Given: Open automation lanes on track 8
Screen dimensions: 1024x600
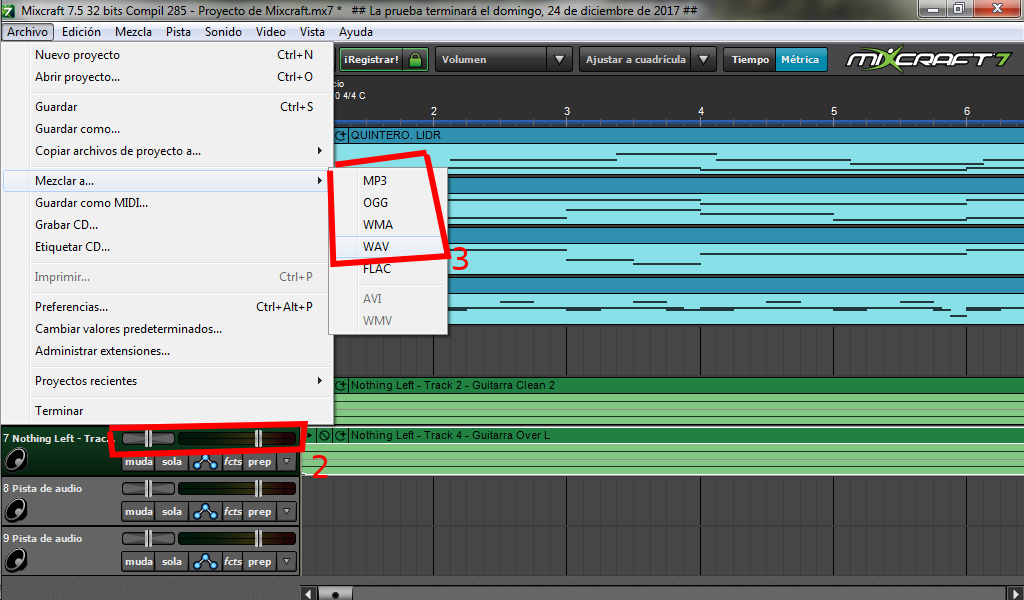Looking at the screenshot, I should pyautogui.click(x=205, y=512).
